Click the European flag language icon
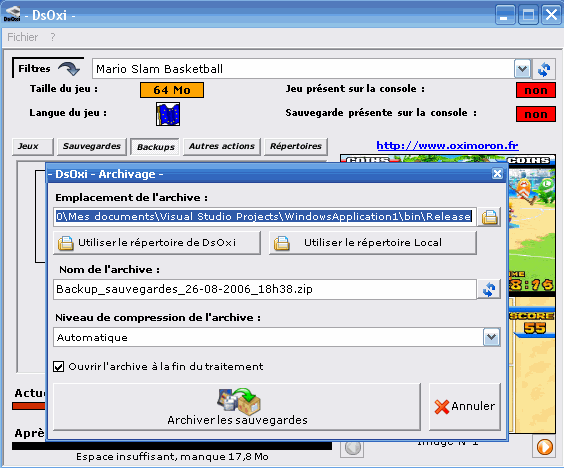The width and height of the screenshot is (564, 468). [168, 114]
